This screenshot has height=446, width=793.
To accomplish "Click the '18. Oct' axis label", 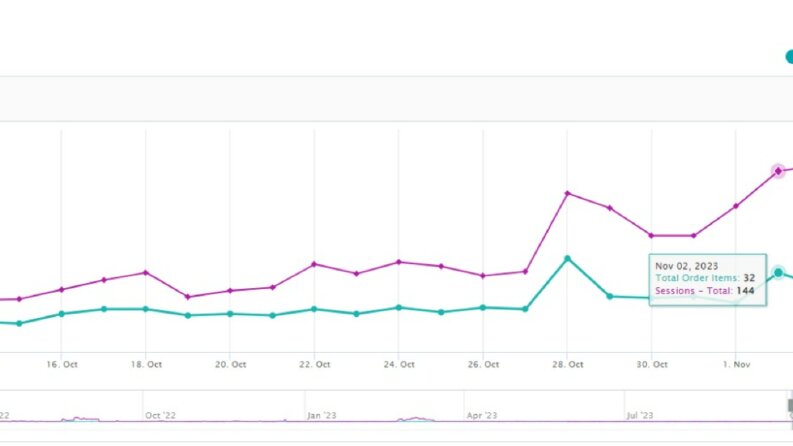I will [146, 364].
